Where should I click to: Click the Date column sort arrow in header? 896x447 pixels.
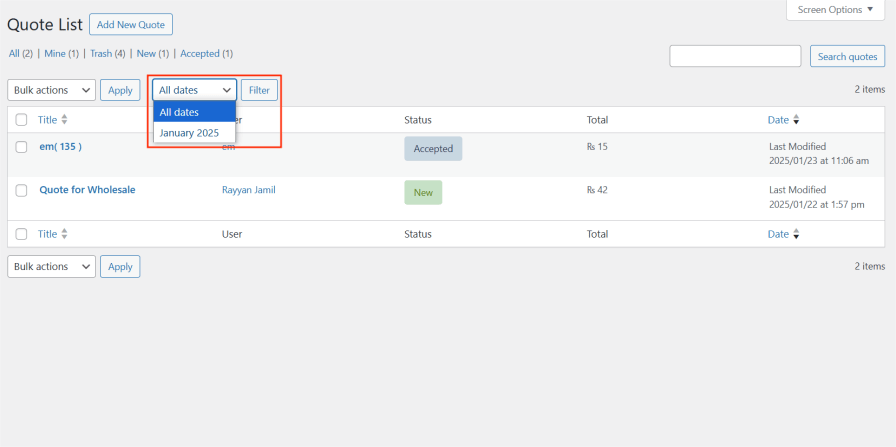[x=795, y=120]
